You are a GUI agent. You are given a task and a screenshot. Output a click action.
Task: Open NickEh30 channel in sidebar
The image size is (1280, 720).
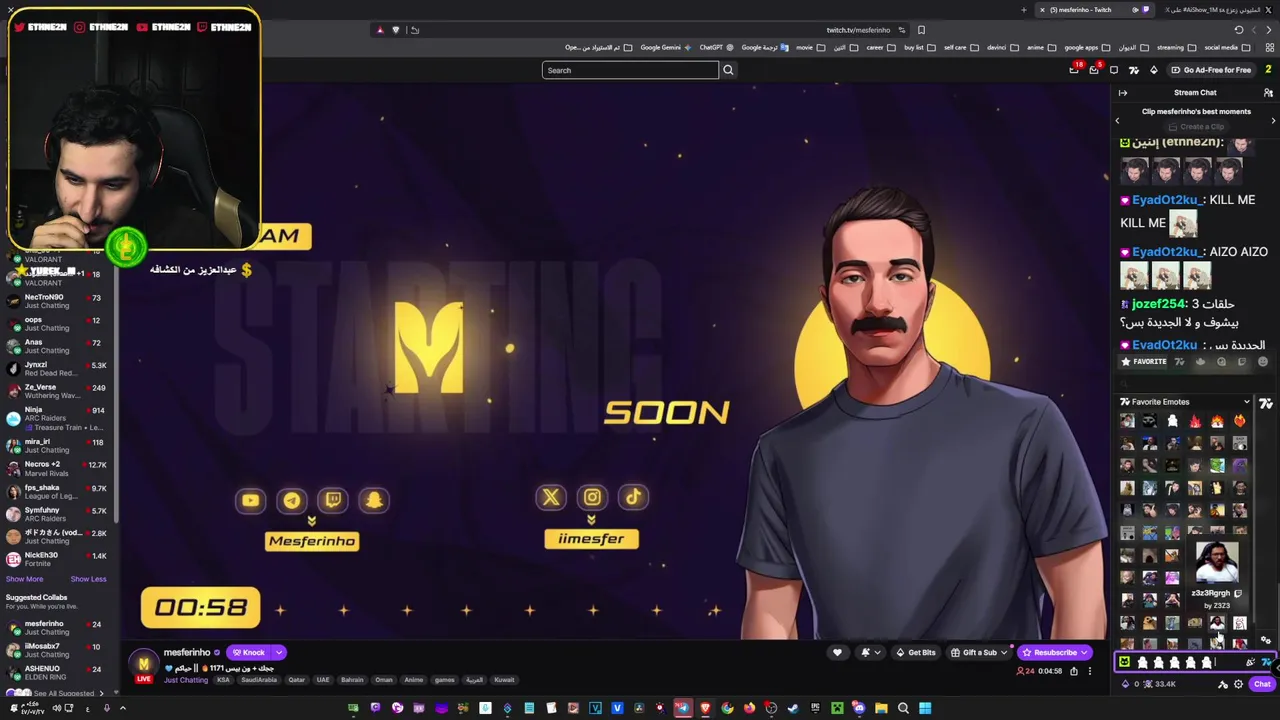click(x=60, y=559)
